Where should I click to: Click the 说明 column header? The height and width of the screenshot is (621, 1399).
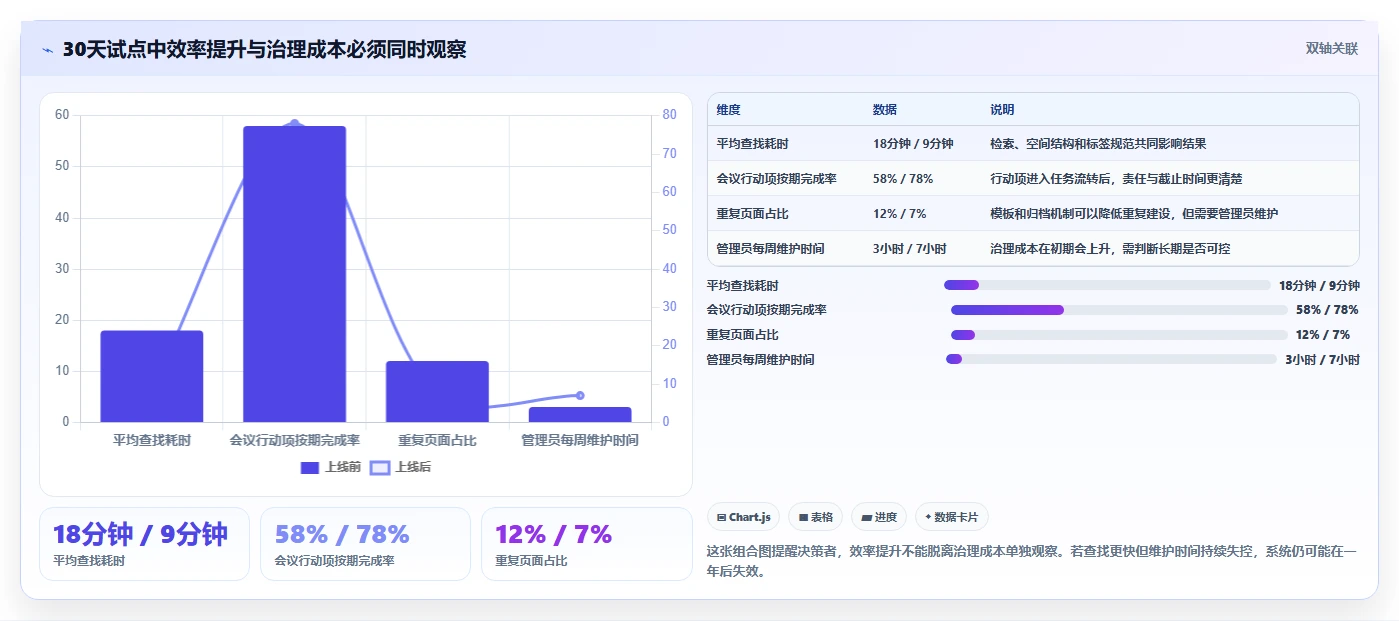point(1002,110)
